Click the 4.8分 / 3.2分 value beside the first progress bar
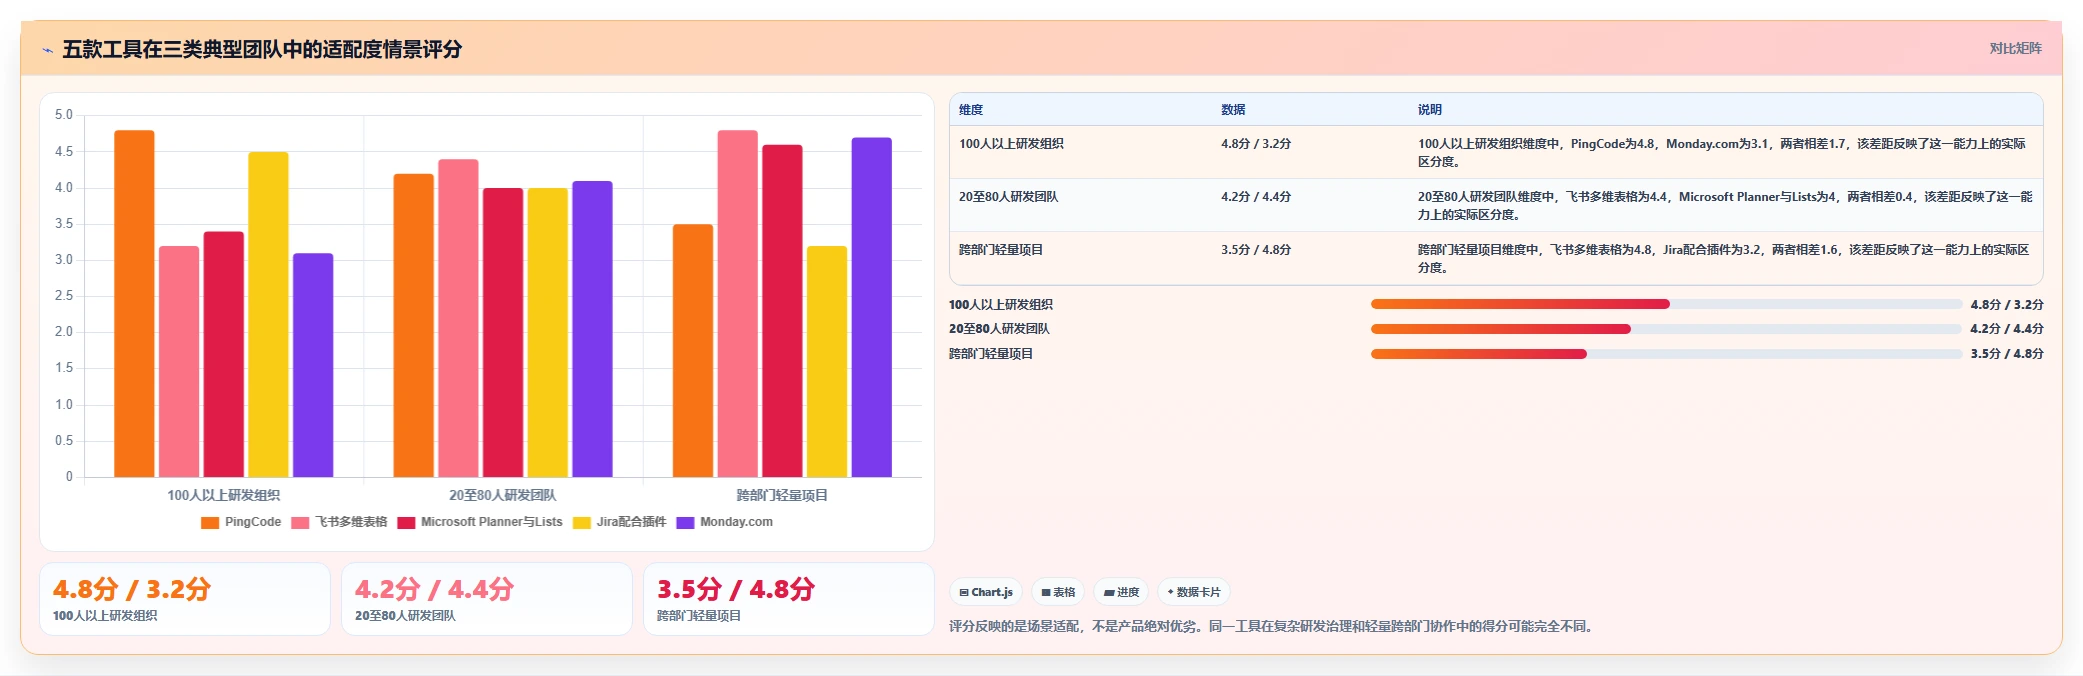The height and width of the screenshot is (676, 2083). coord(2007,305)
